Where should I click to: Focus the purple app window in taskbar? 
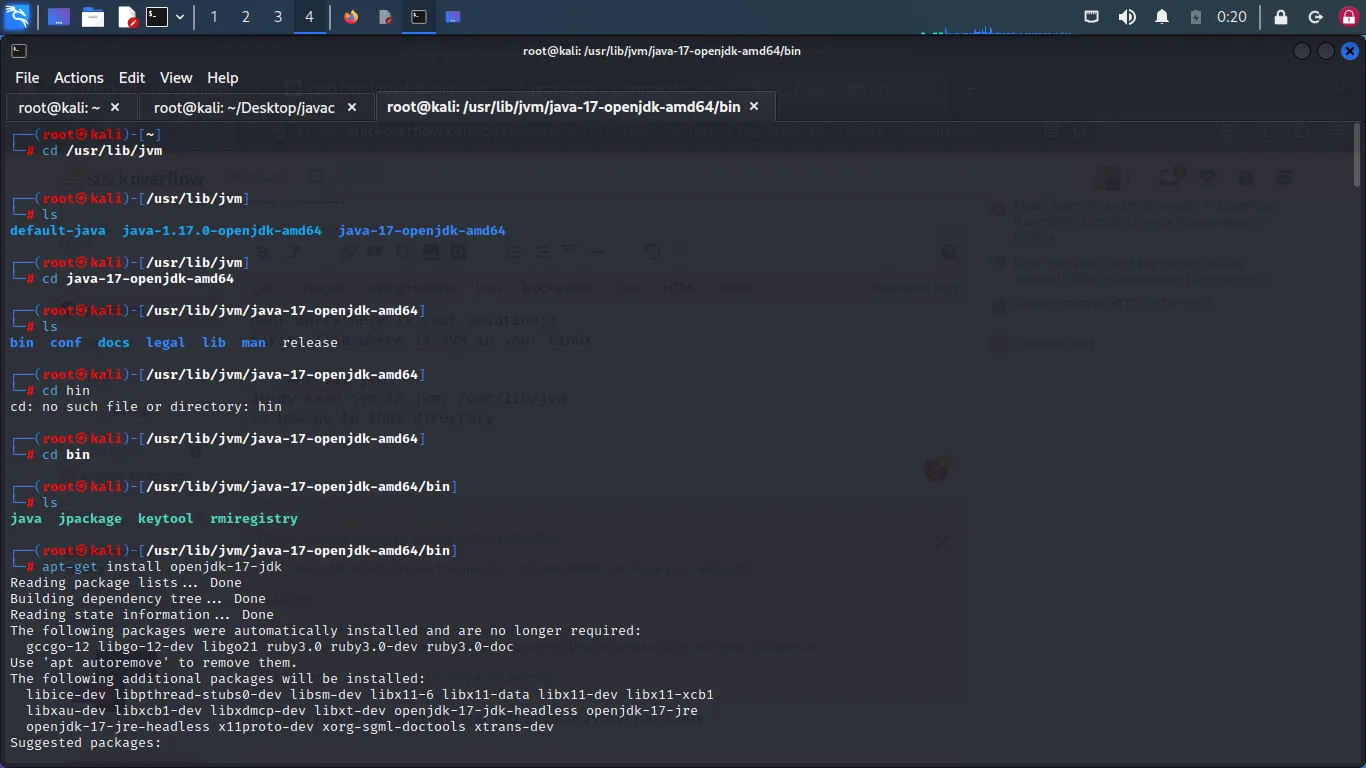tap(453, 17)
